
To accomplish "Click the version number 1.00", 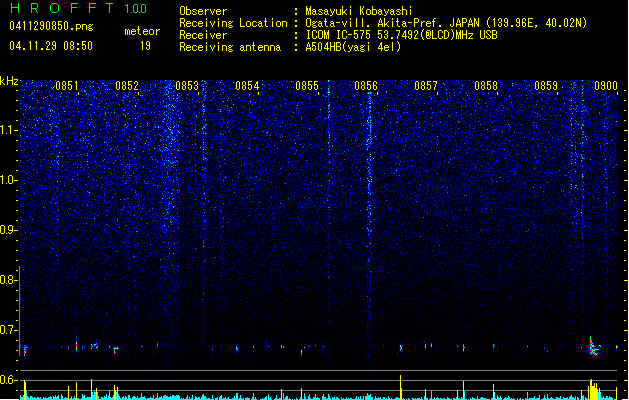I will [136, 8].
